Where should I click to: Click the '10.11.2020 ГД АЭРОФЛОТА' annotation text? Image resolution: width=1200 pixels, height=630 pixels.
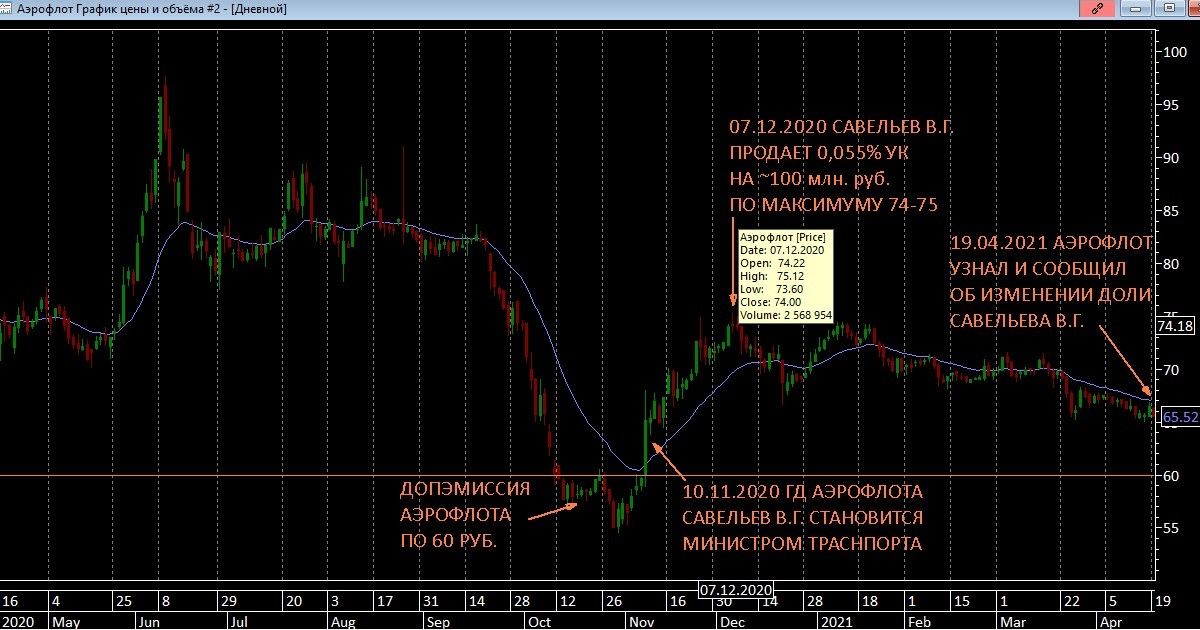(x=803, y=492)
